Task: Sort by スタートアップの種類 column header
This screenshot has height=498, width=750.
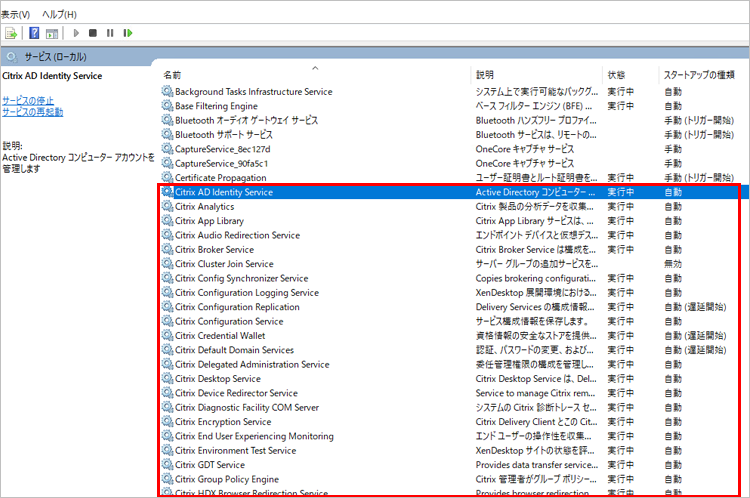Action: click(x=699, y=75)
